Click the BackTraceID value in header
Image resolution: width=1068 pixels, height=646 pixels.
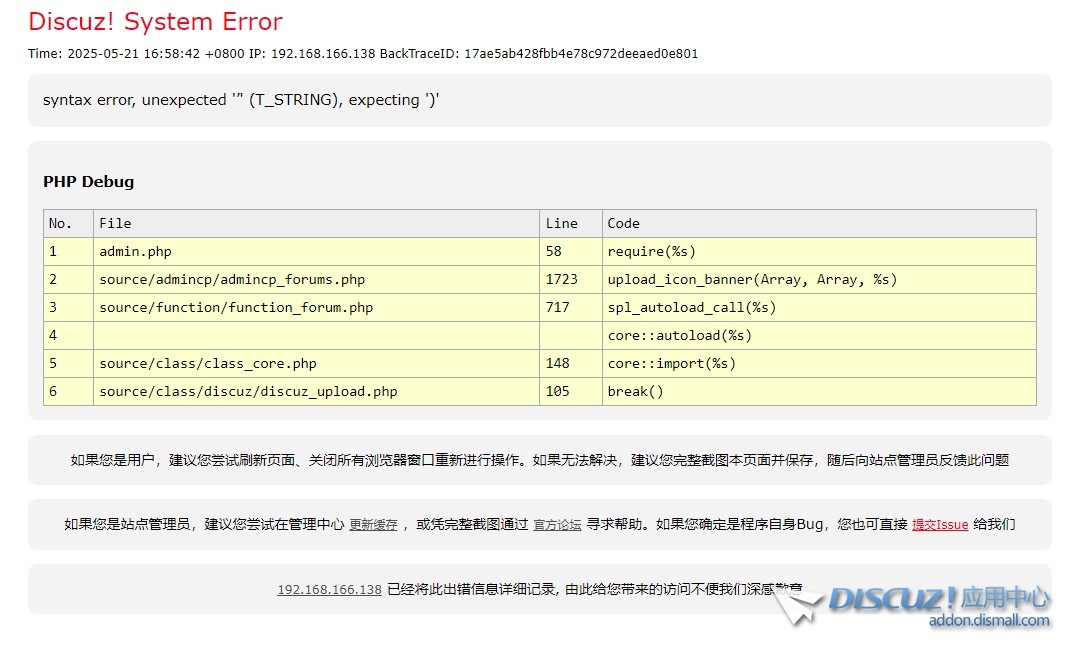(580, 54)
